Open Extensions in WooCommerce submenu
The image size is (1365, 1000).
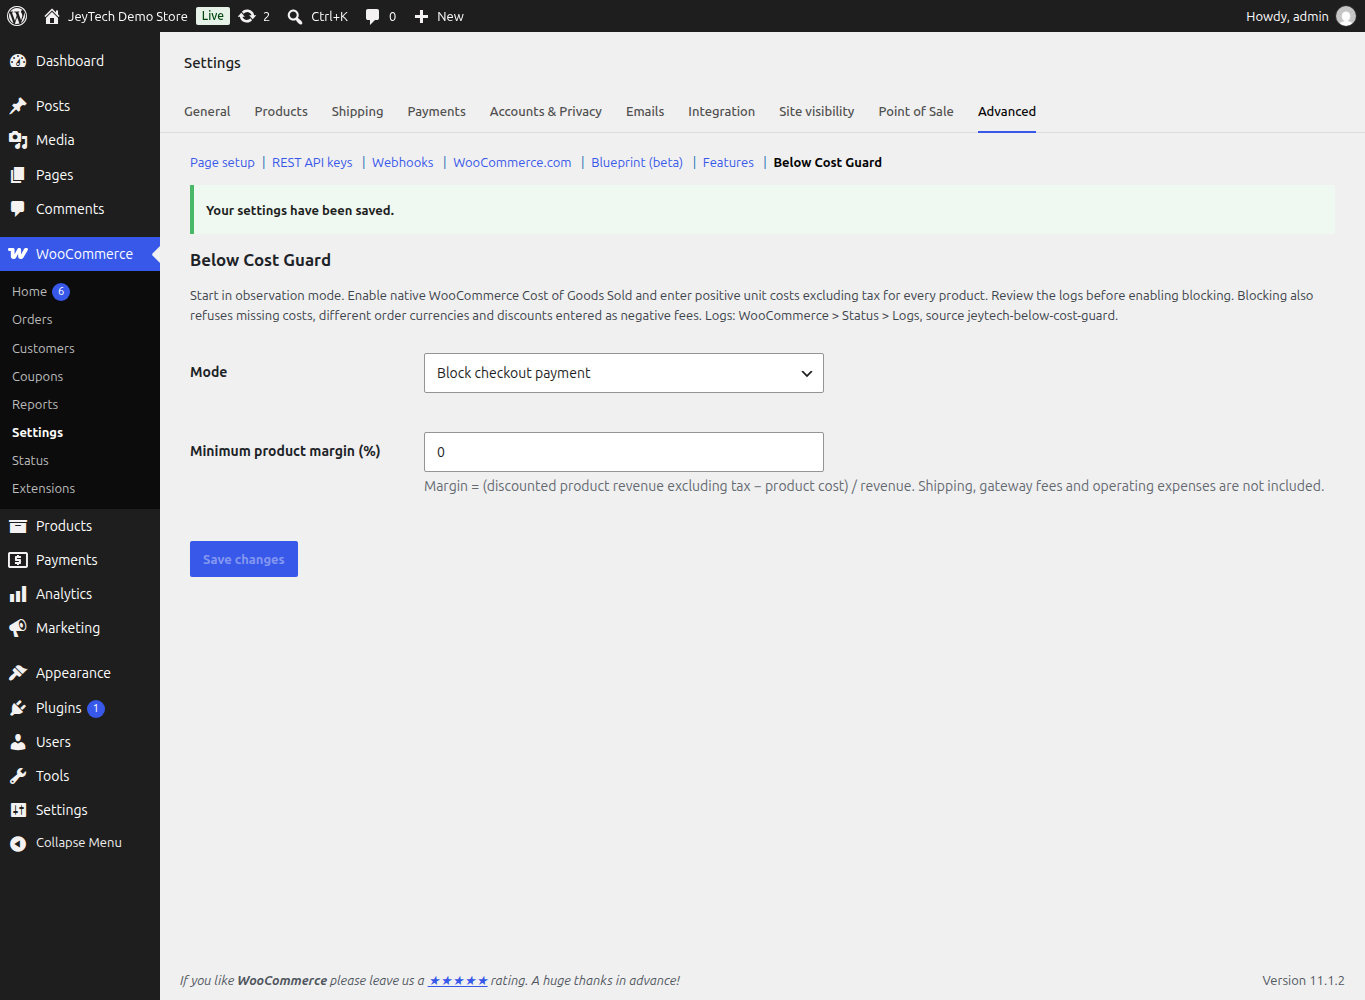click(x=43, y=489)
